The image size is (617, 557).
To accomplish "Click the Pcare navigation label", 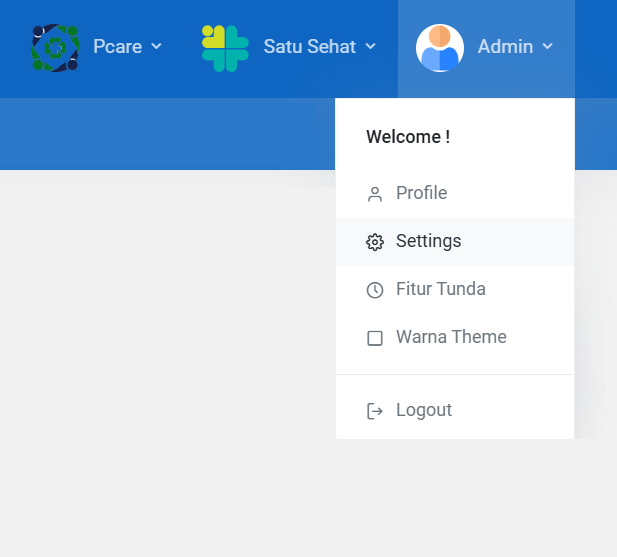I will tap(118, 46).
